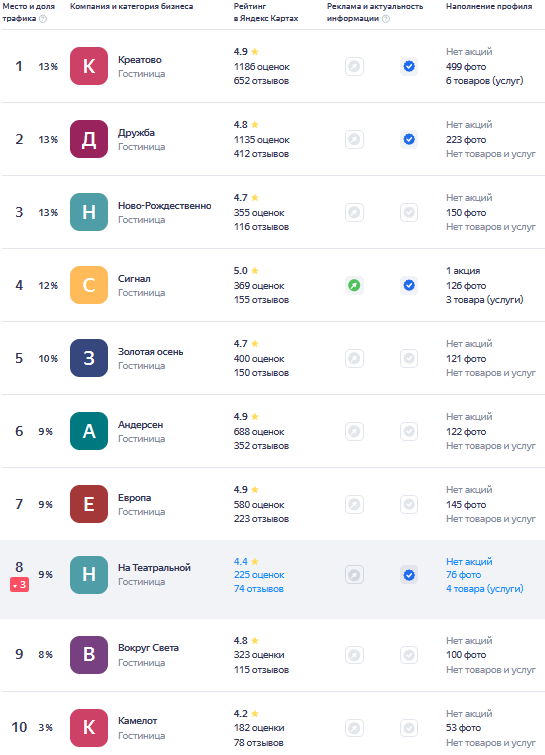The height and width of the screenshot is (755, 545).
Task: Click the company name 'Сигнал'
Action: pos(134,279)
